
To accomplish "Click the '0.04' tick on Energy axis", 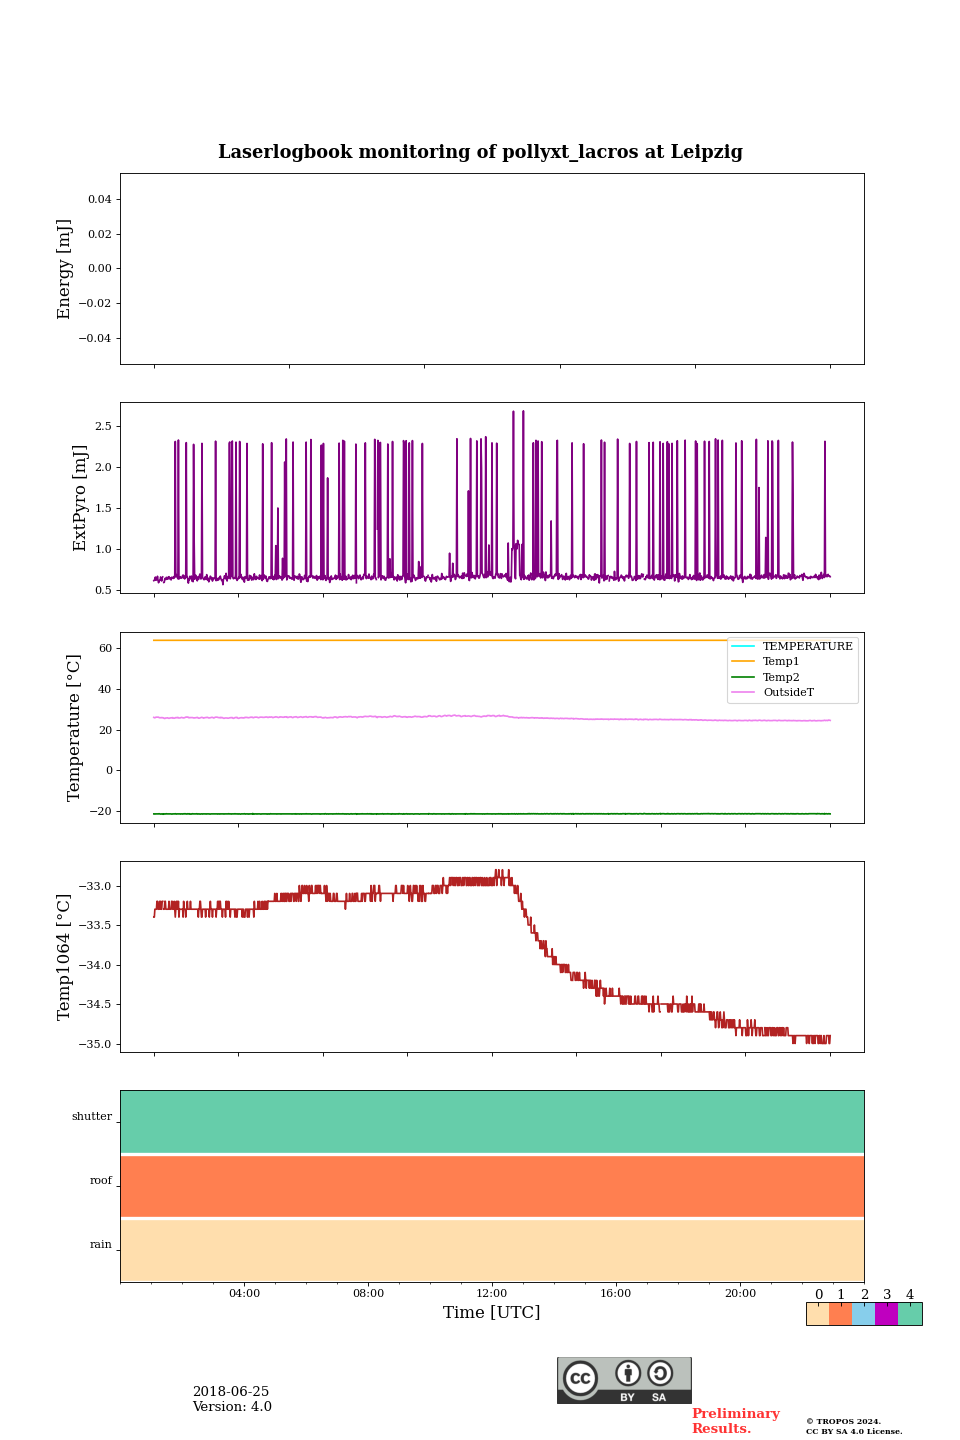I will 100,200.
